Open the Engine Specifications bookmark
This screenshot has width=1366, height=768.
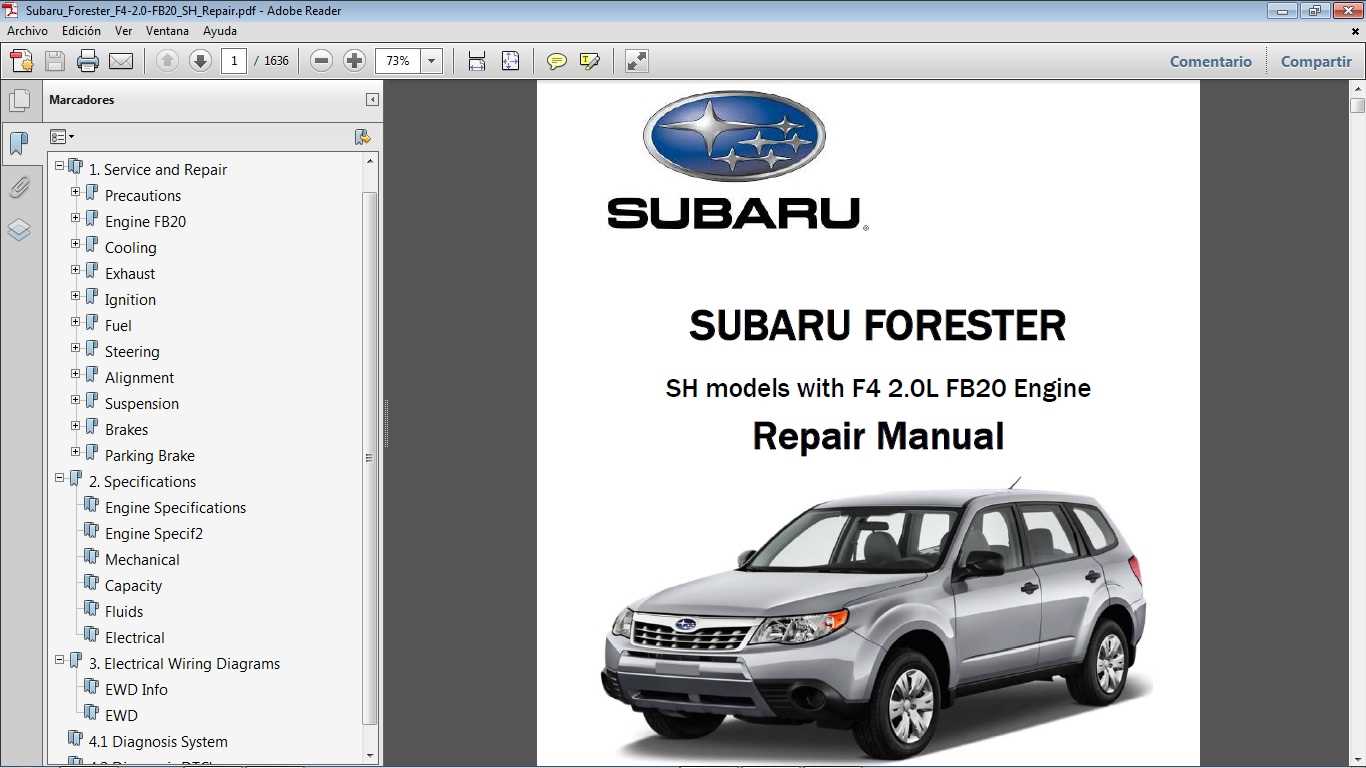[175, 507]
